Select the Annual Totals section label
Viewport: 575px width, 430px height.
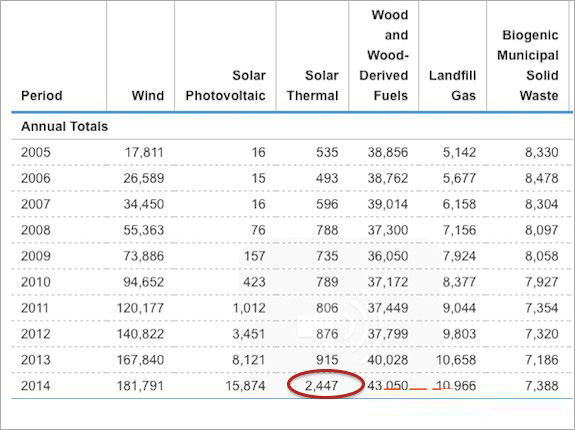click(x=65, y=126)
